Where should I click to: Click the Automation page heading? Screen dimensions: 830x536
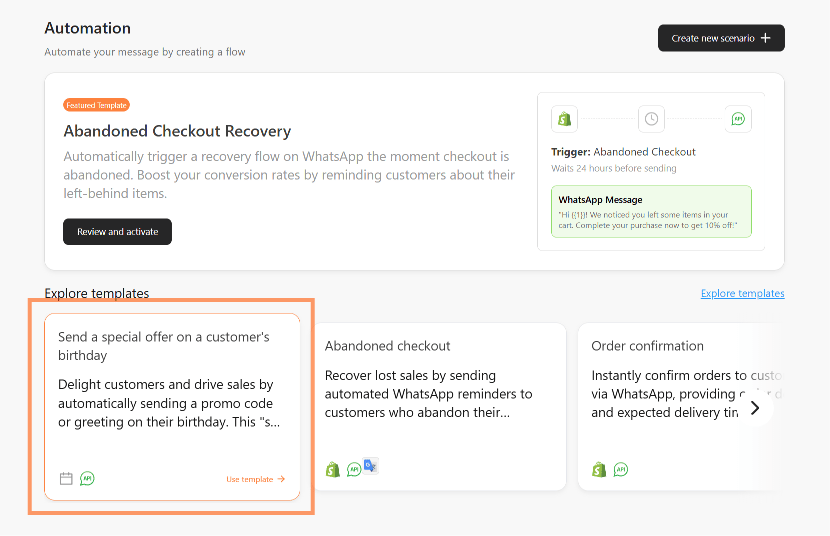point(87,28)
